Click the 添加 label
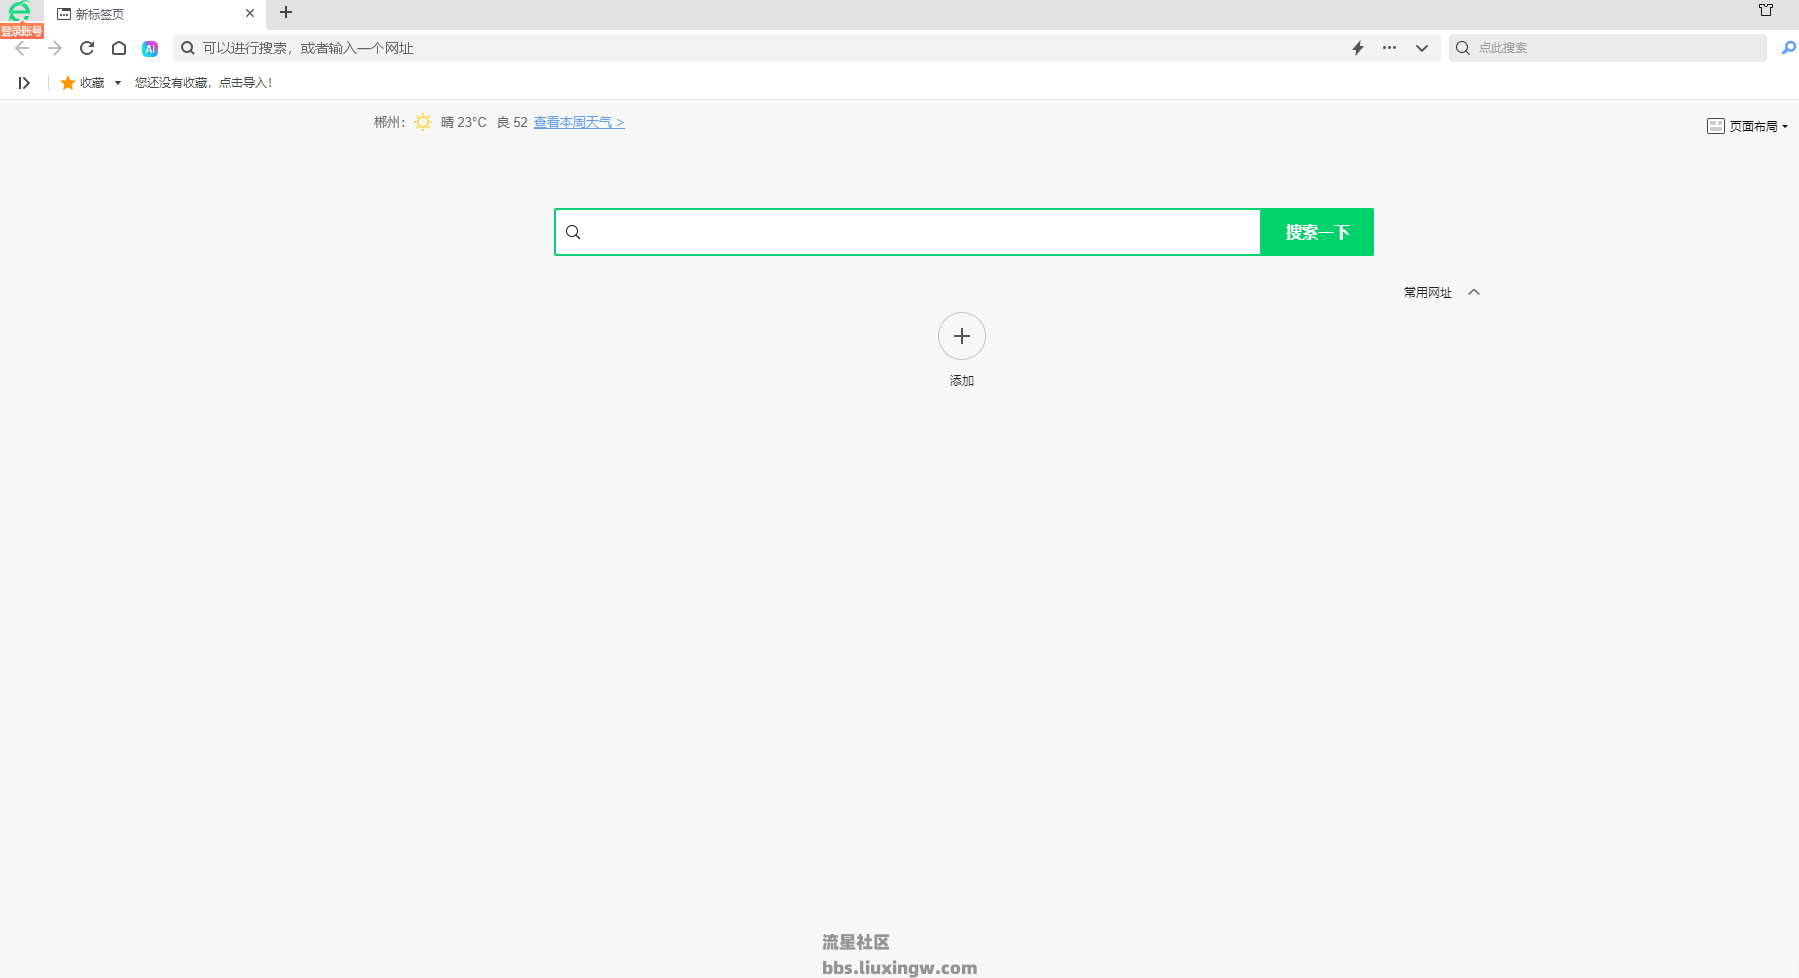This screenshot has width=1799, height=978. 962,381
